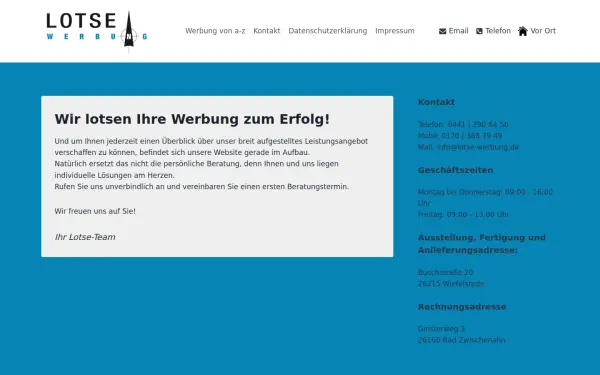Click the Ausstellung, Fertigung und Anlieferungsadresse heading

482,244
